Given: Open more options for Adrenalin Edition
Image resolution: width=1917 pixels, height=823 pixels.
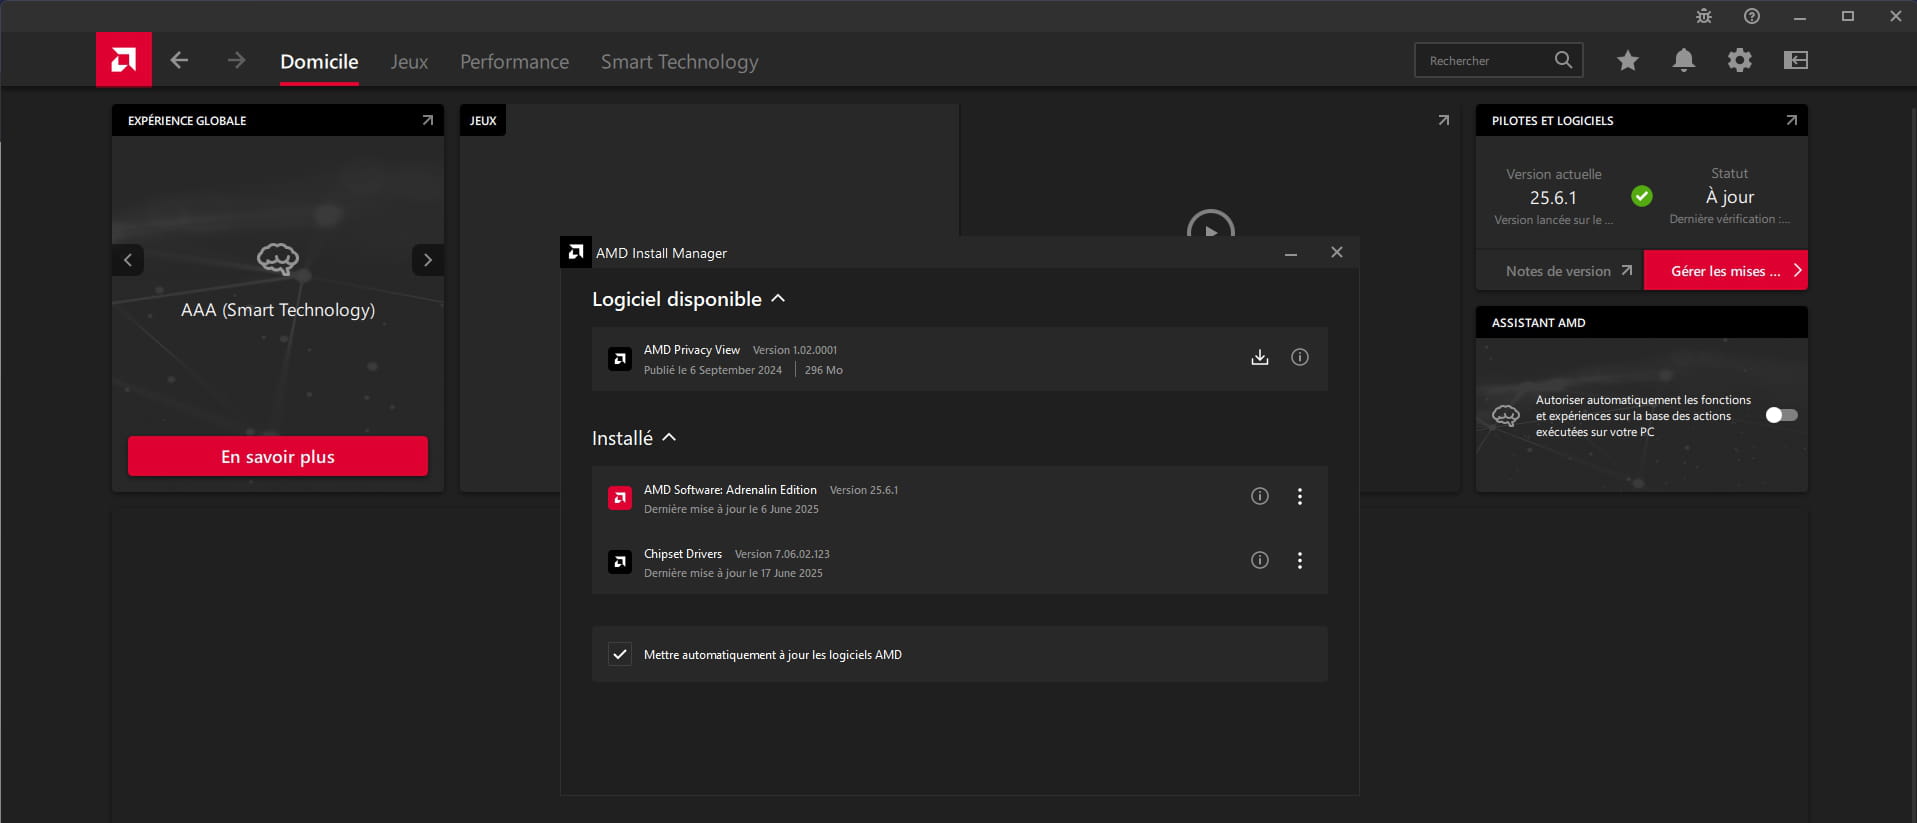Looking at the screenshot, I should click(x=1300, y=496).
